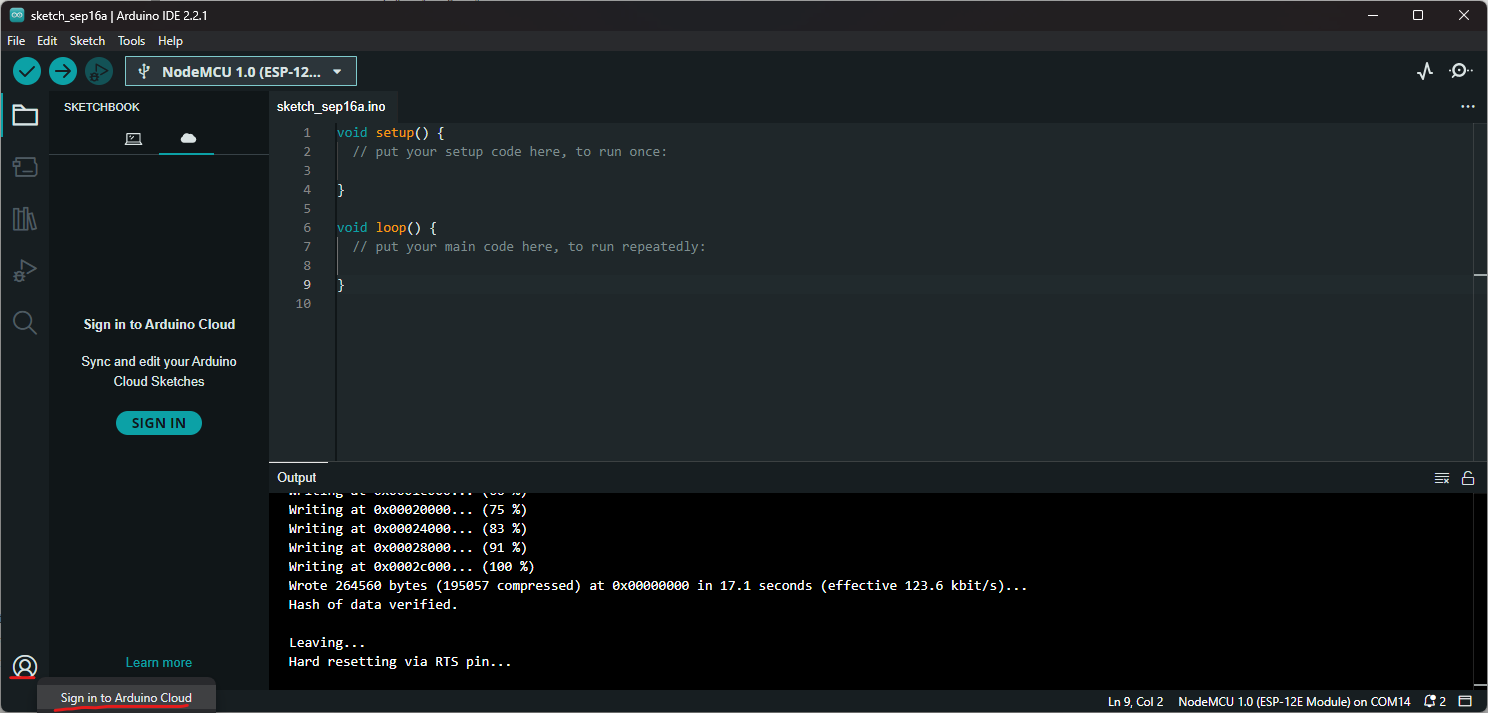The image size is (1488, 713).
Task: Open the notifications bell in status bar
Action: coord(1435,701)
